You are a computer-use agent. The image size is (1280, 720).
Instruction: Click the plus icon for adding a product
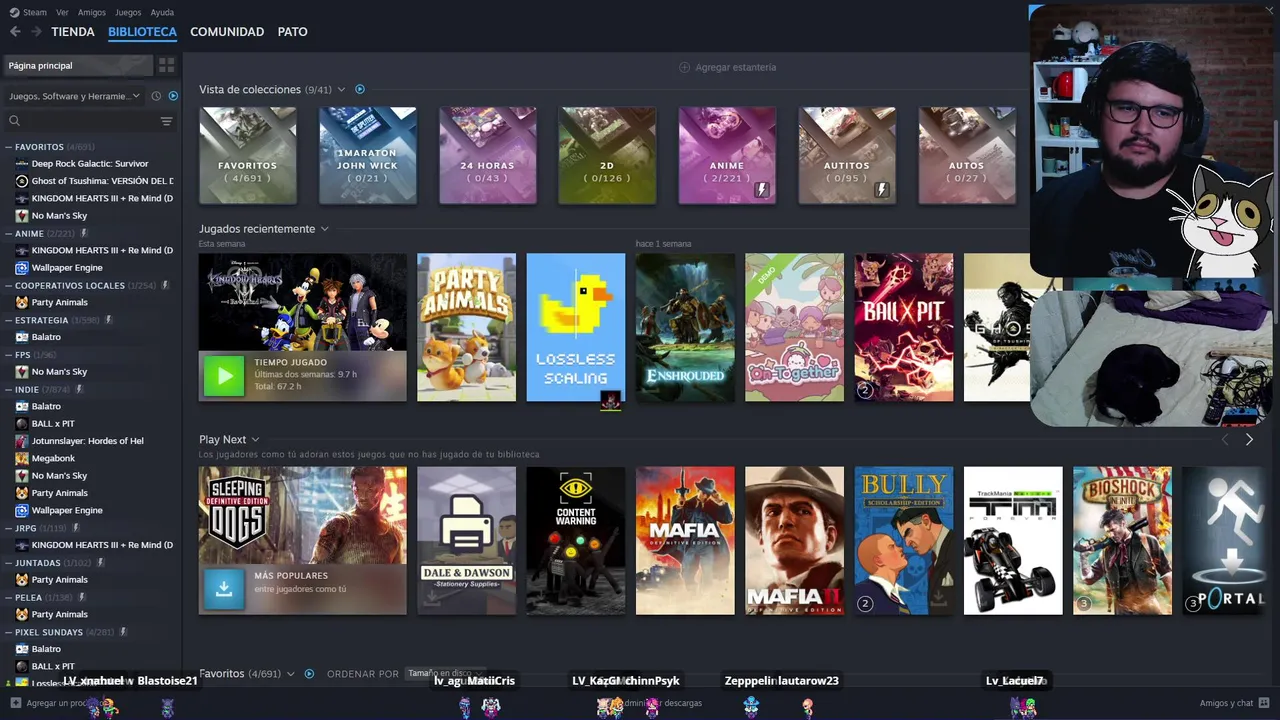tap(15, 703)
